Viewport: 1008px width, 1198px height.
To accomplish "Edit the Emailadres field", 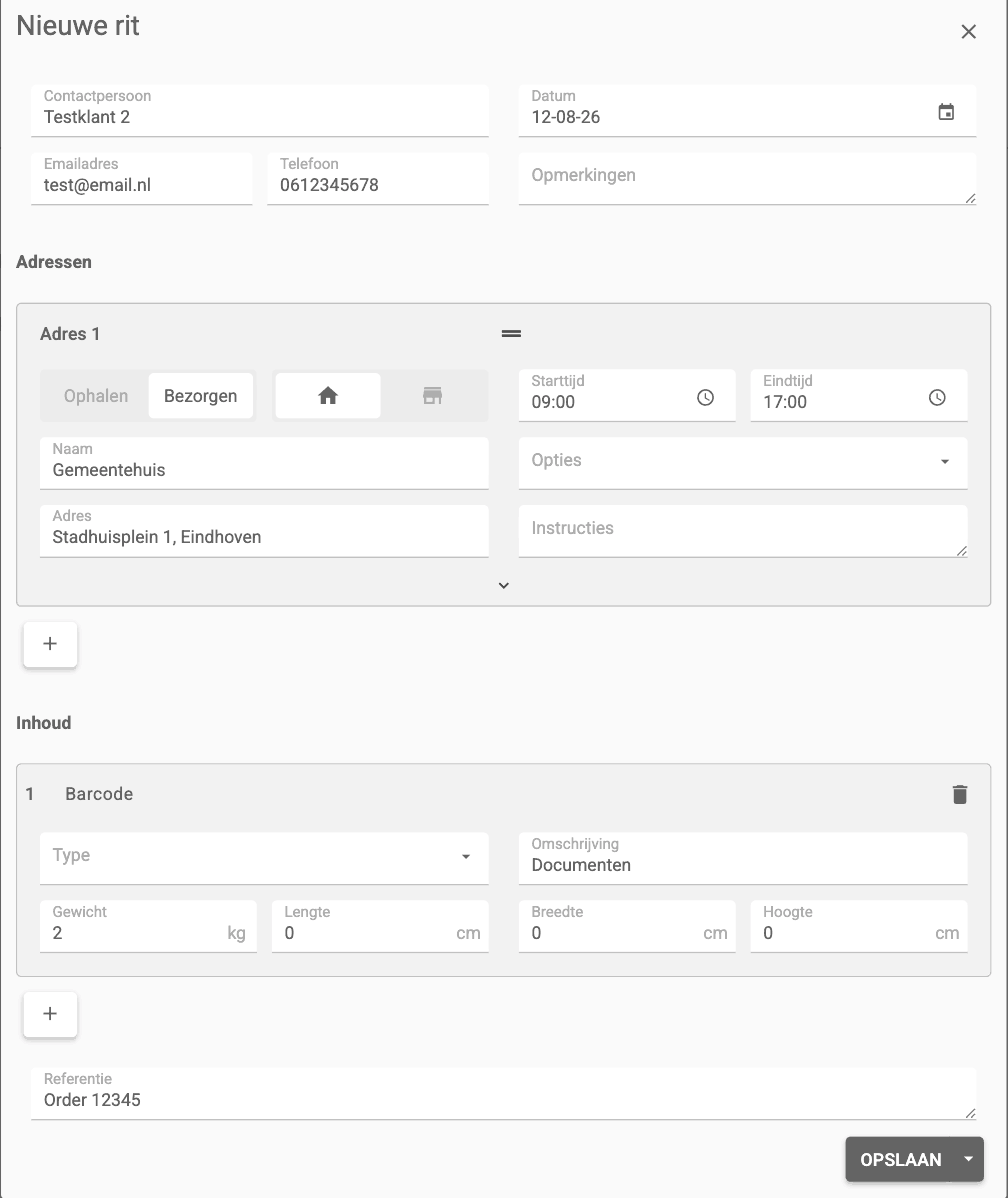I will [141, 179].
